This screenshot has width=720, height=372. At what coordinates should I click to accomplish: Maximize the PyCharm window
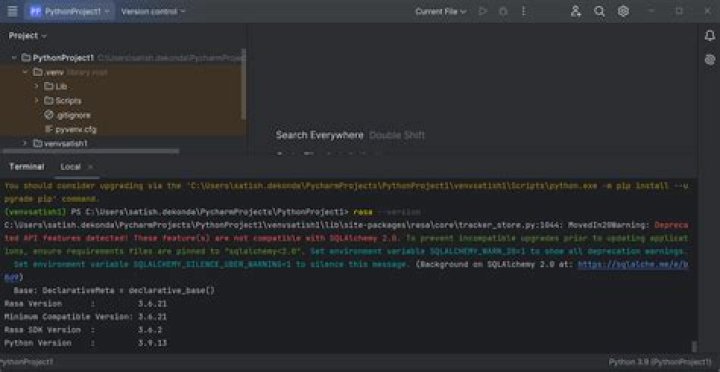(679, 11)
